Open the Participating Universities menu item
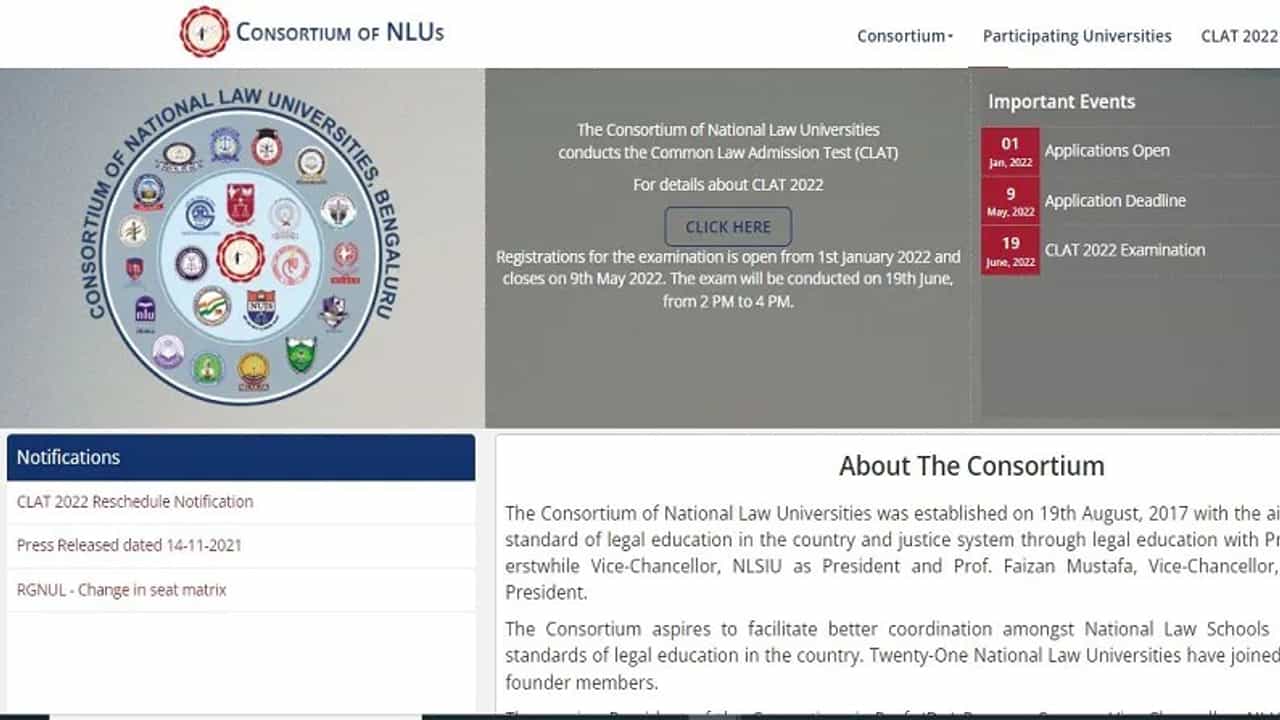Viewport: 1280px width, 720px height. point(1076,36)
